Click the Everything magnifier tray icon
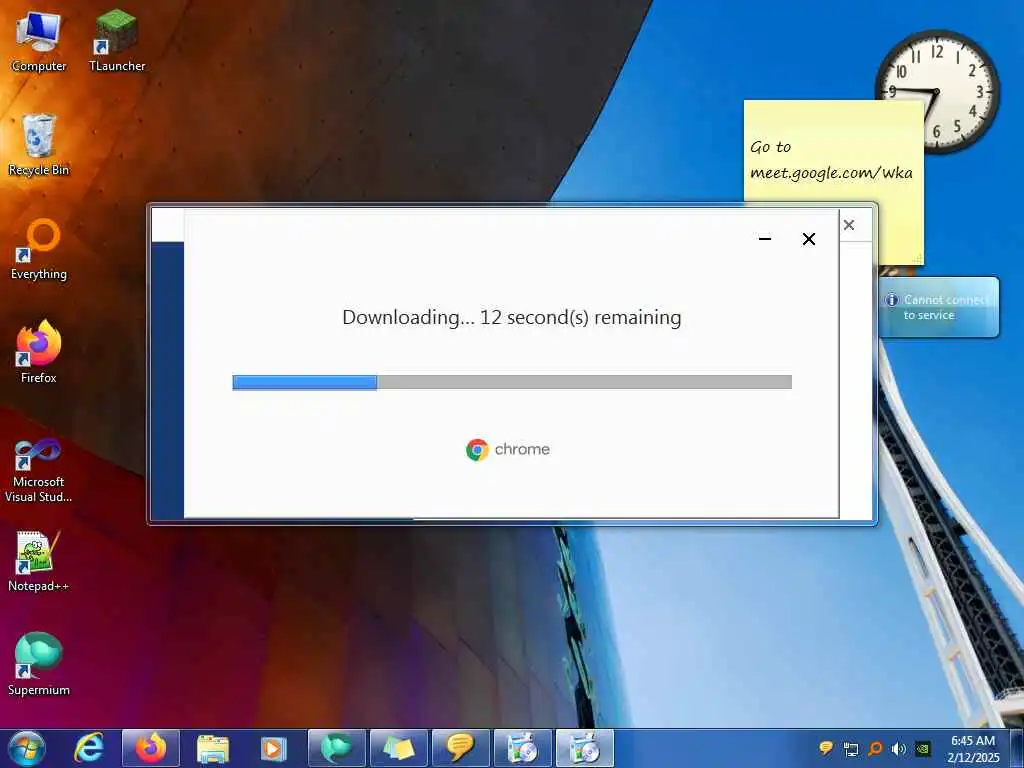 click(875, 748)
